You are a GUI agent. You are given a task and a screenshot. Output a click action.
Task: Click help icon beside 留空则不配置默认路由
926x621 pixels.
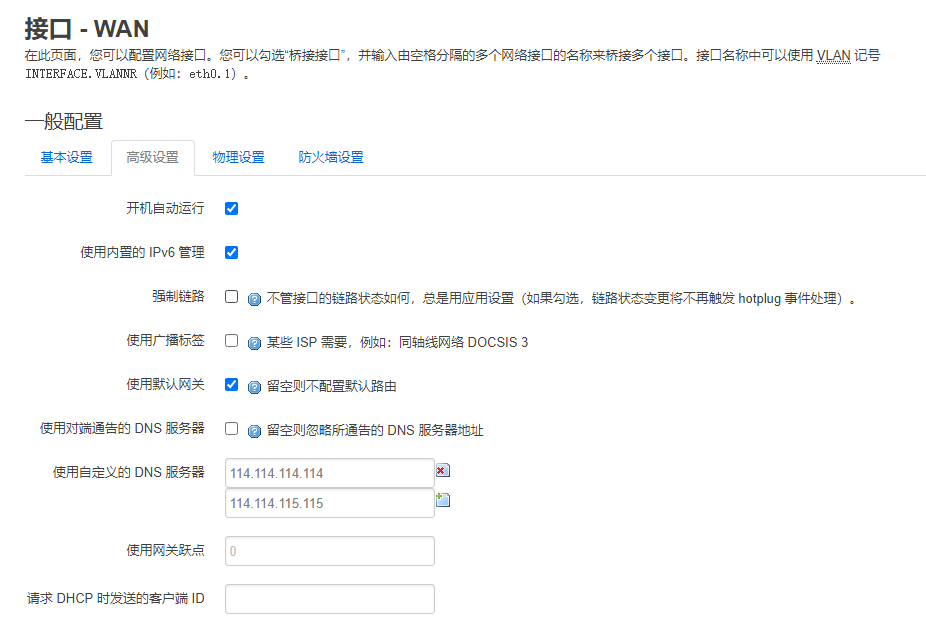coord(254,387)
